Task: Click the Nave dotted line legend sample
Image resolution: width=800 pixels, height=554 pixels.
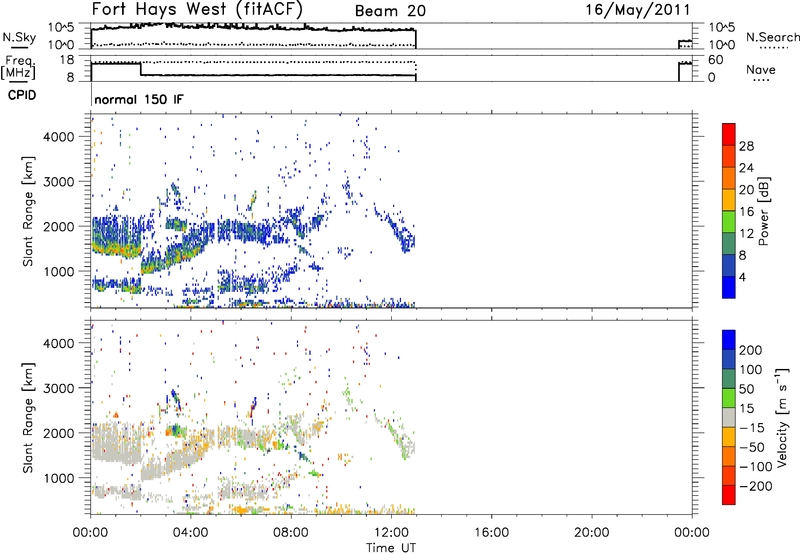Action: point(761,80)
